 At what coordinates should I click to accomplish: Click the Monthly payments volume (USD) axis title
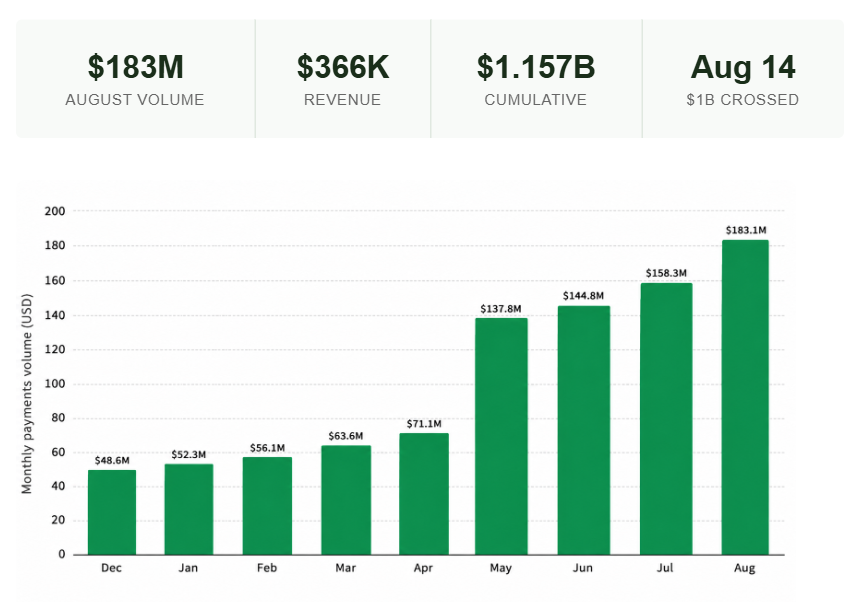coord(27,393)
